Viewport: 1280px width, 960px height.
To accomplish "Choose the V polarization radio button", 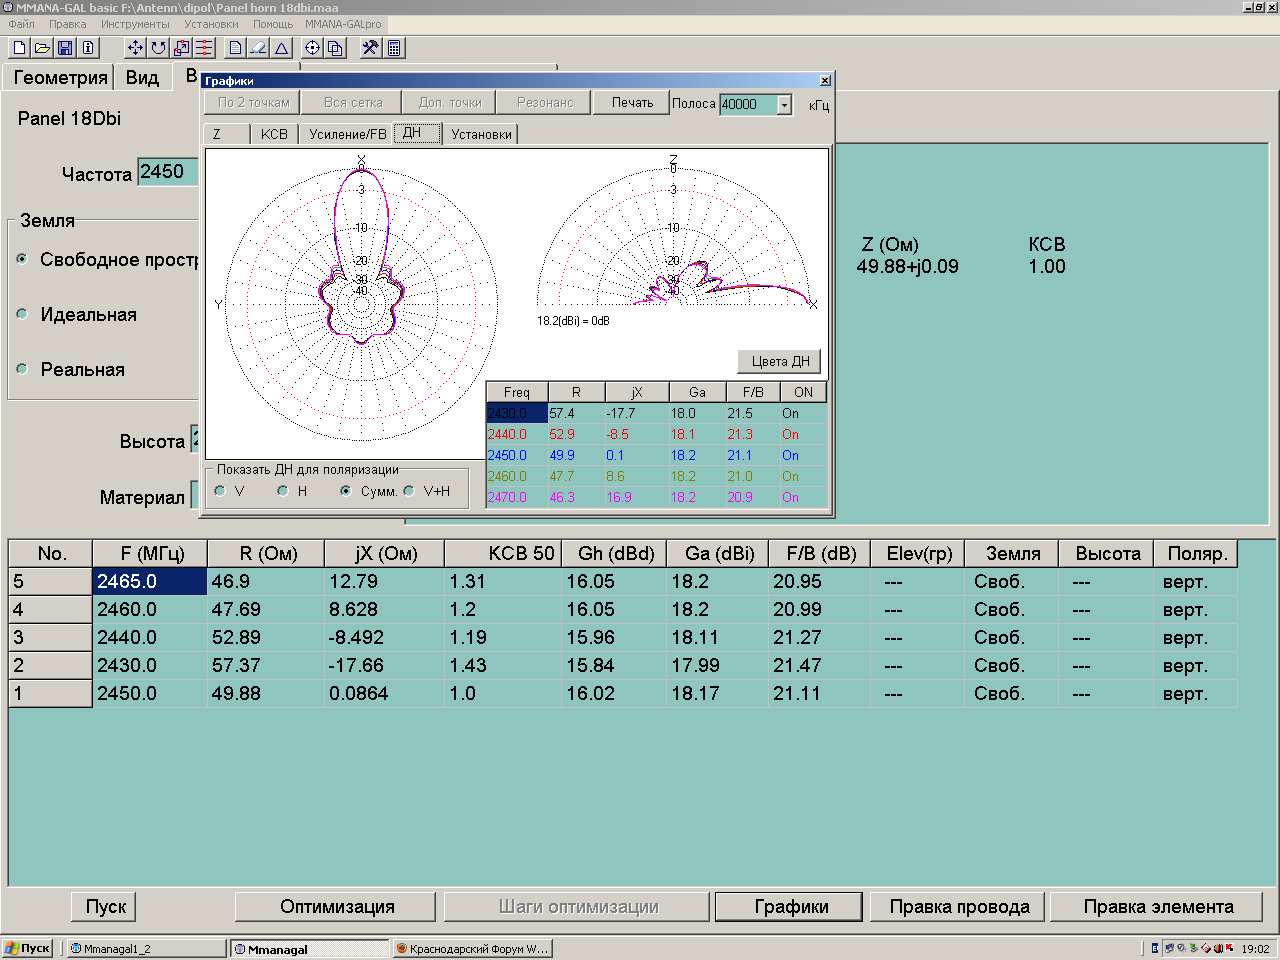I will pos(221,491).
